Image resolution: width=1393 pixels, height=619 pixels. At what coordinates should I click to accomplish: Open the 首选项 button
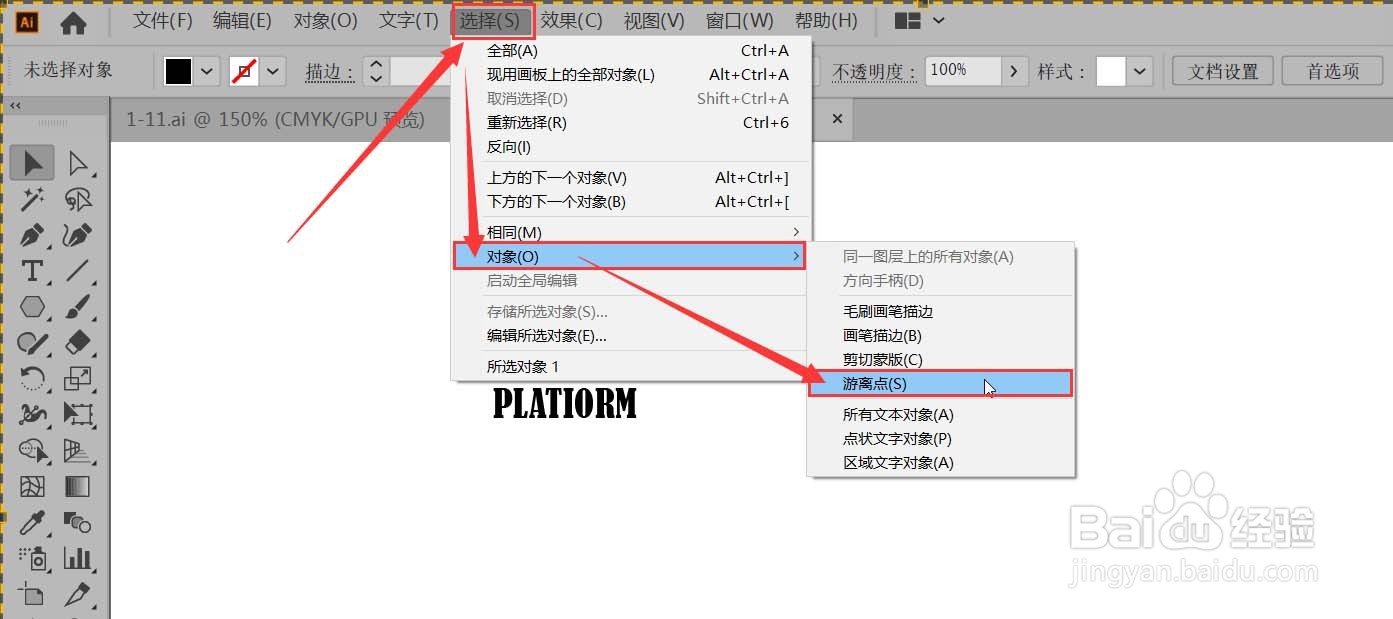1331,71
